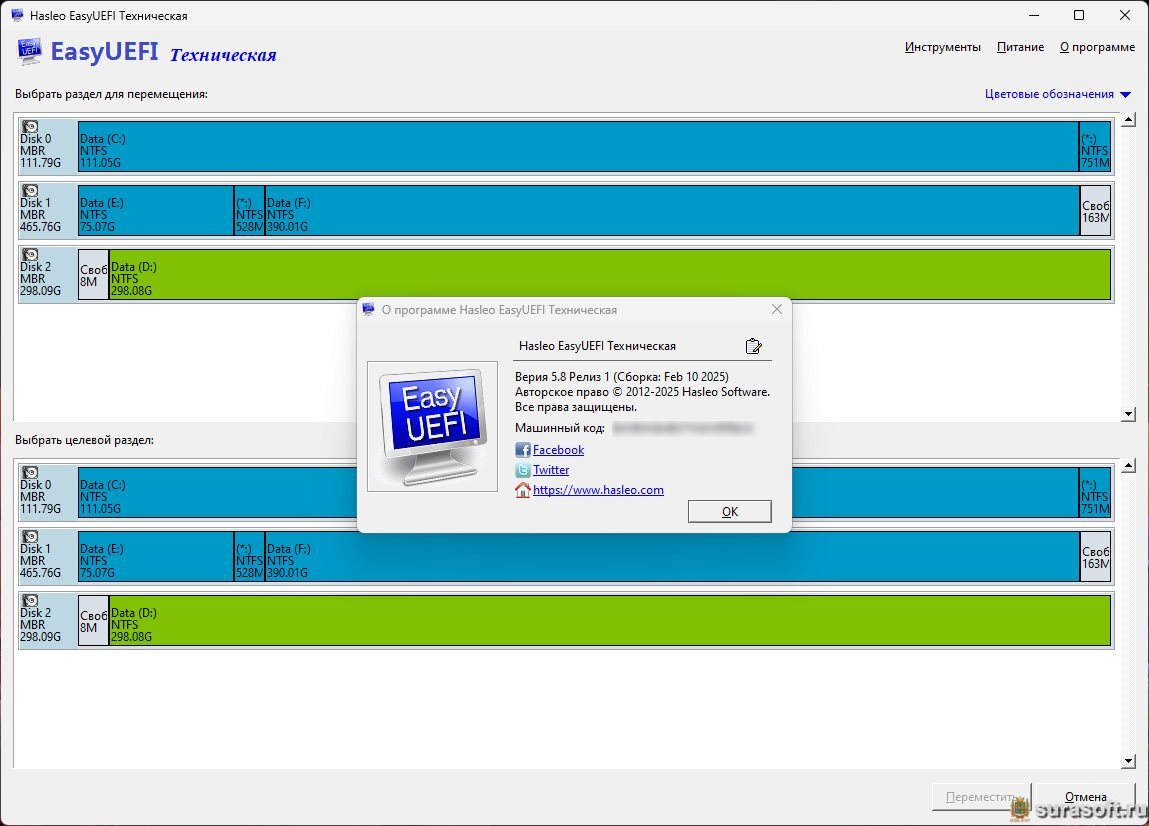1149x826 pixels.
Task: Click the Facebook icon in About dialog
Action: pyautogui.click(x=522, y=450)
